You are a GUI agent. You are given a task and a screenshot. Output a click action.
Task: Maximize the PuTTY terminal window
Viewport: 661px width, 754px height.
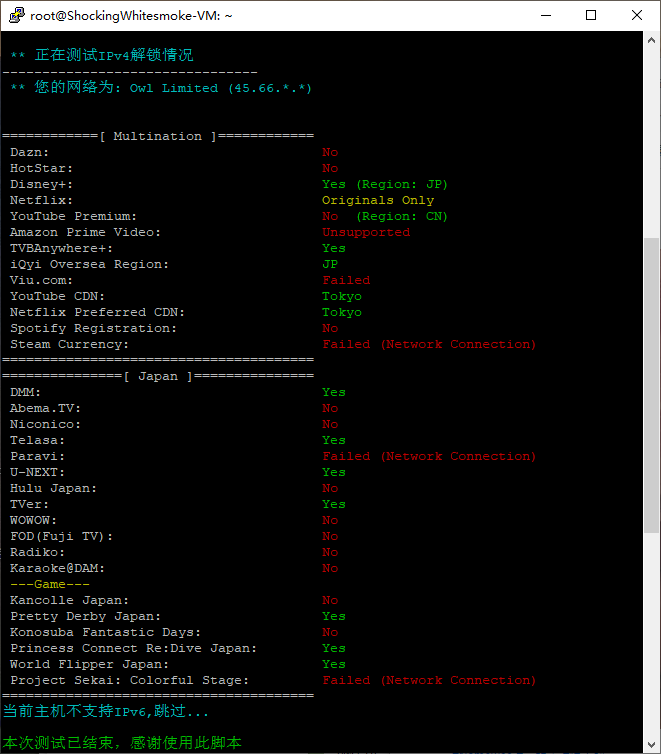[591, 15]
